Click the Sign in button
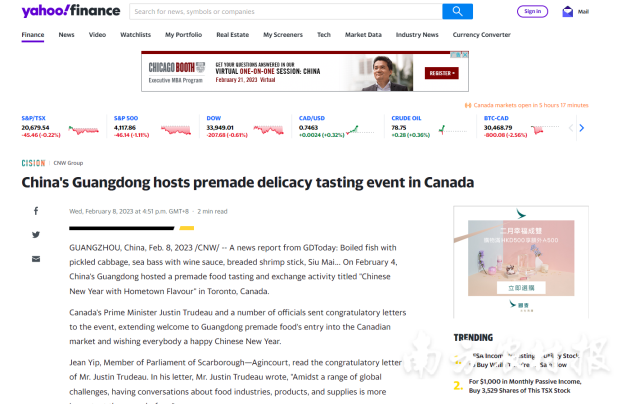 point(532,11)
